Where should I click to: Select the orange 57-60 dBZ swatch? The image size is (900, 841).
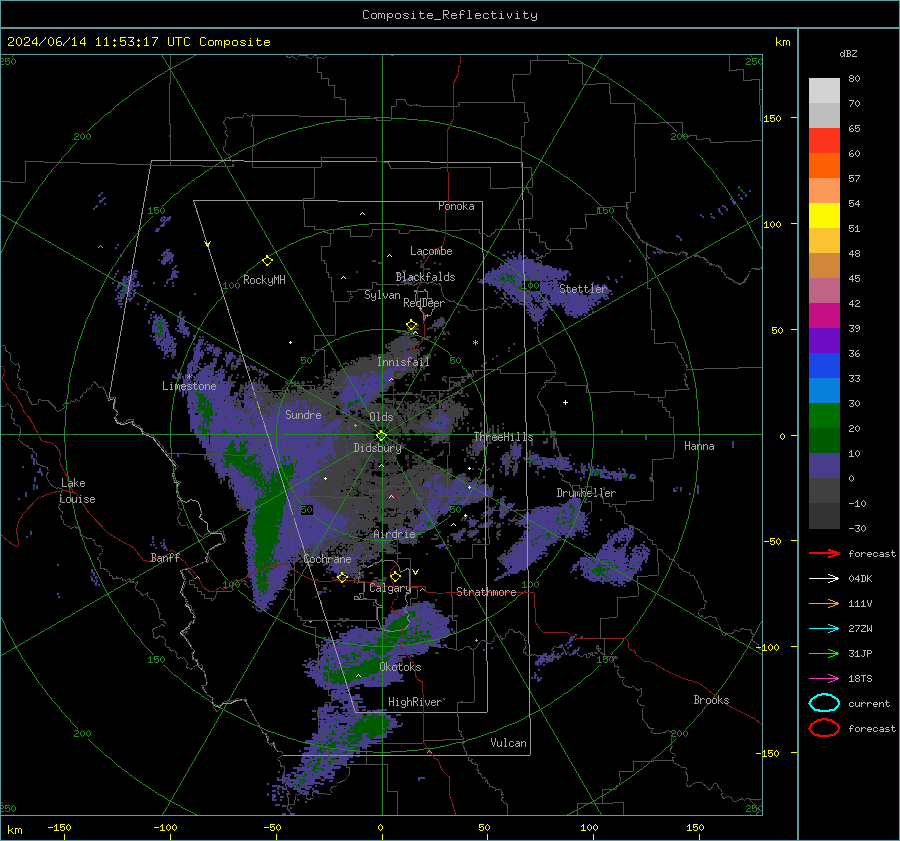click(824, 166)
